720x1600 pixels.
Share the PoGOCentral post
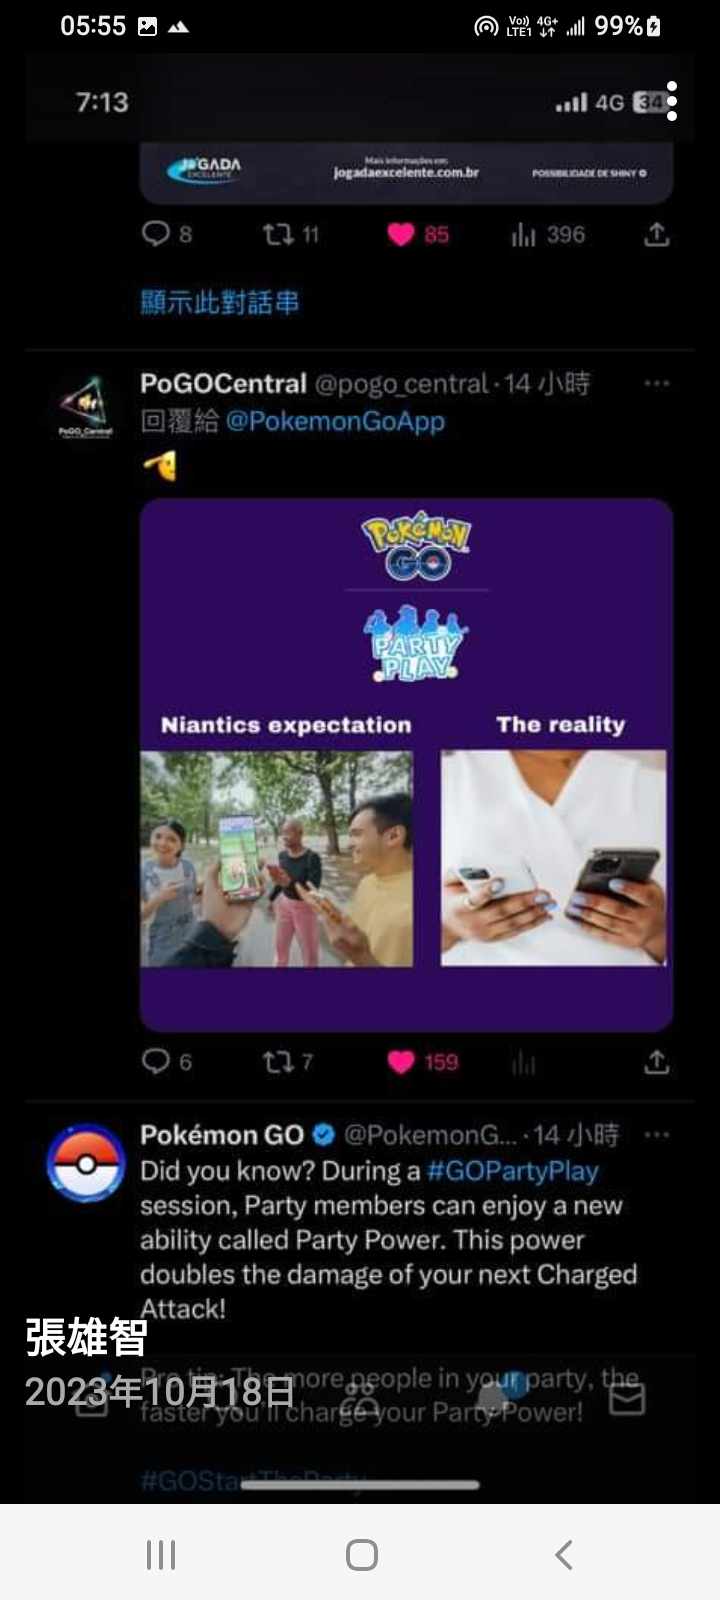tap(656, 1062)
